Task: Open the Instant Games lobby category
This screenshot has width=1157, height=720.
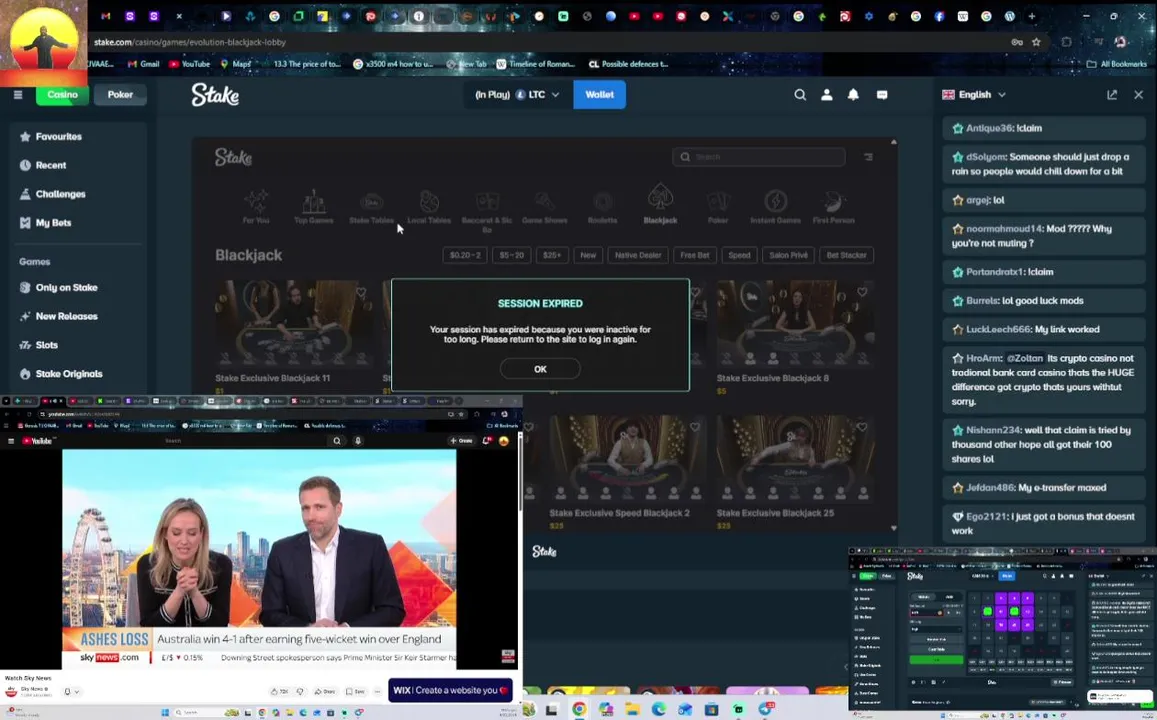Action: 776,206
